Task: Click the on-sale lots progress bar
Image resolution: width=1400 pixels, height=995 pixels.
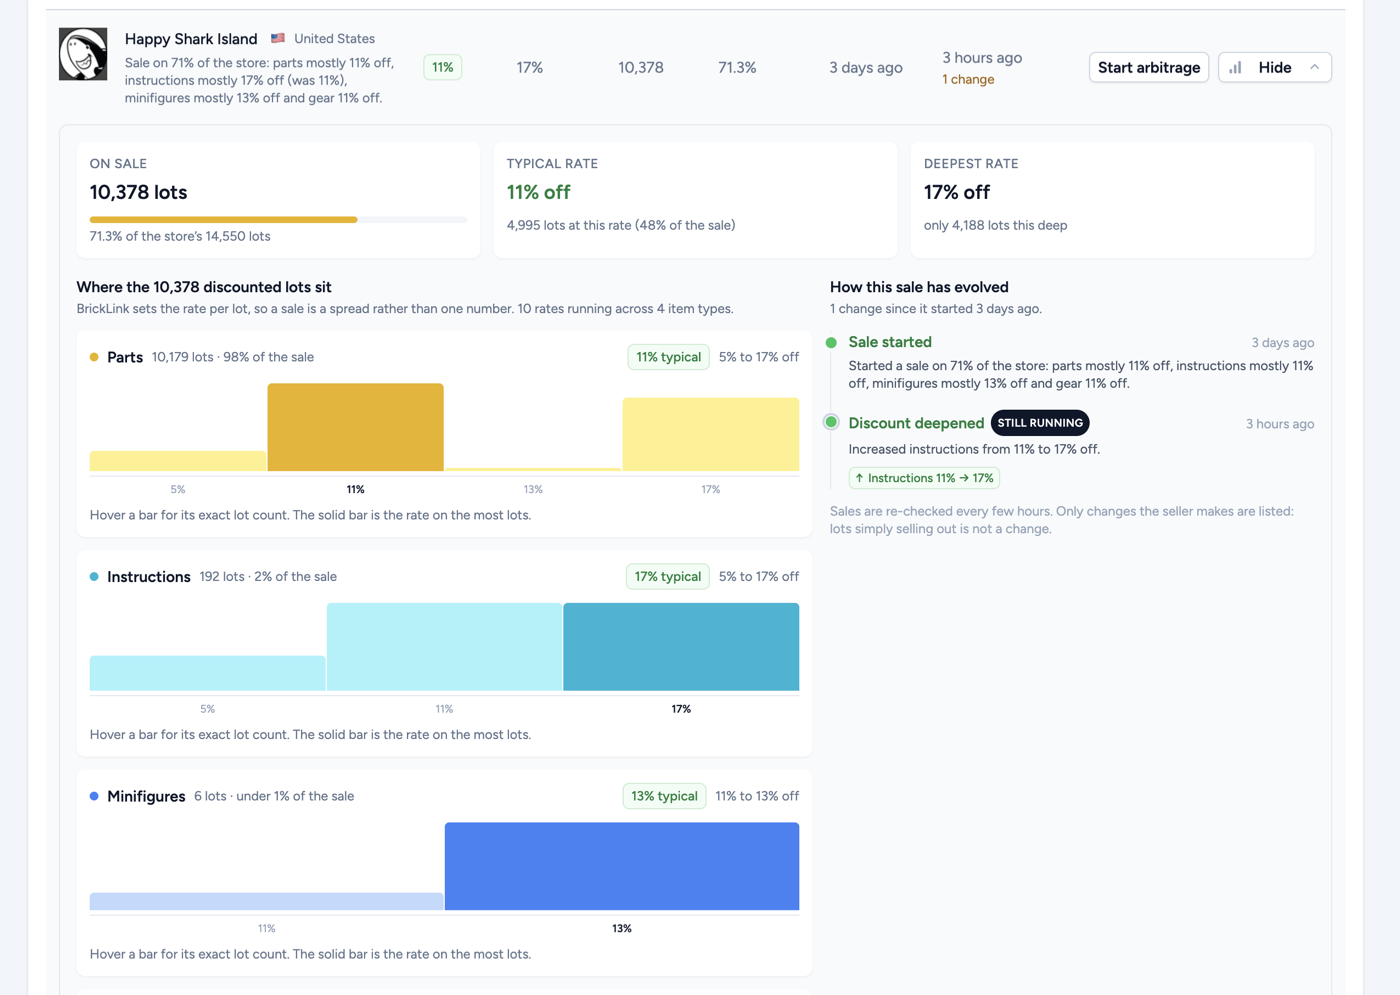Action: click(x=278, y=219)
